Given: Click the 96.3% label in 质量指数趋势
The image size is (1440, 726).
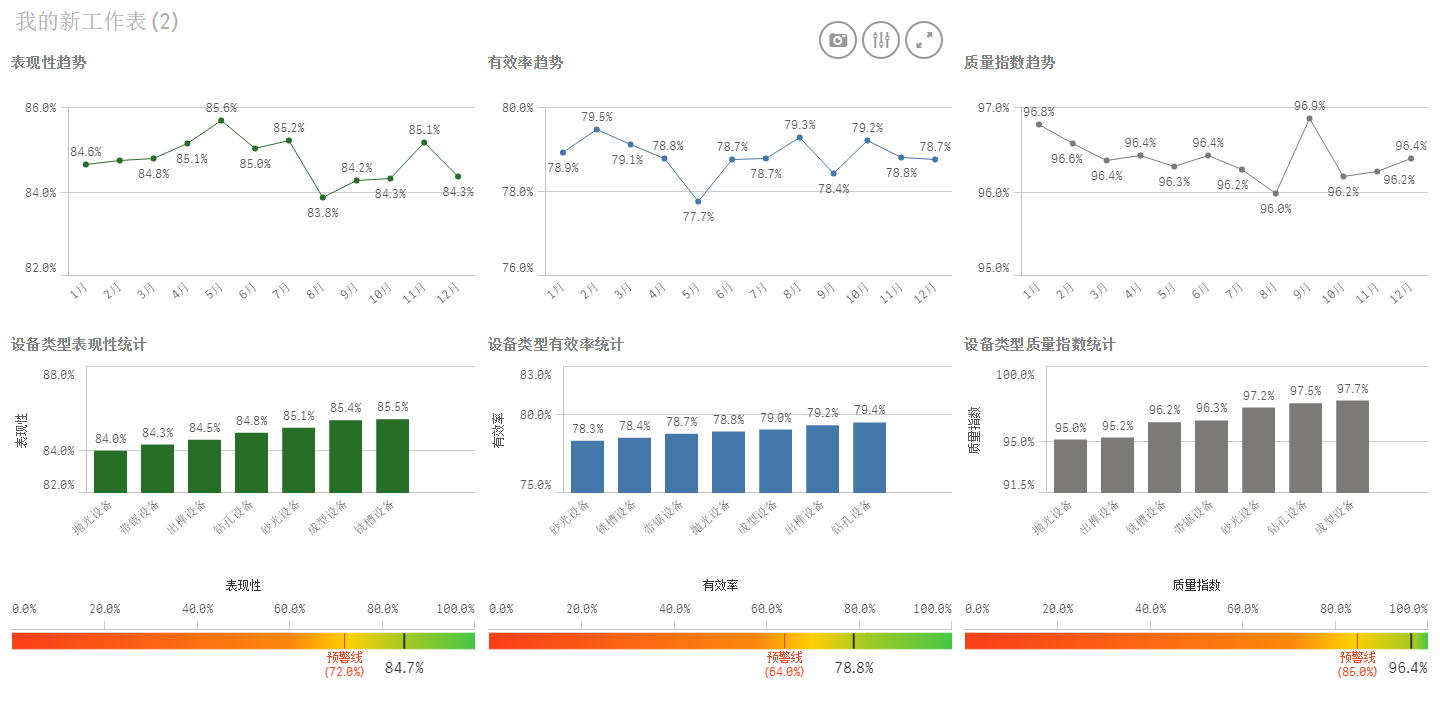Looking at the screenshot, I should (1174, 181).
